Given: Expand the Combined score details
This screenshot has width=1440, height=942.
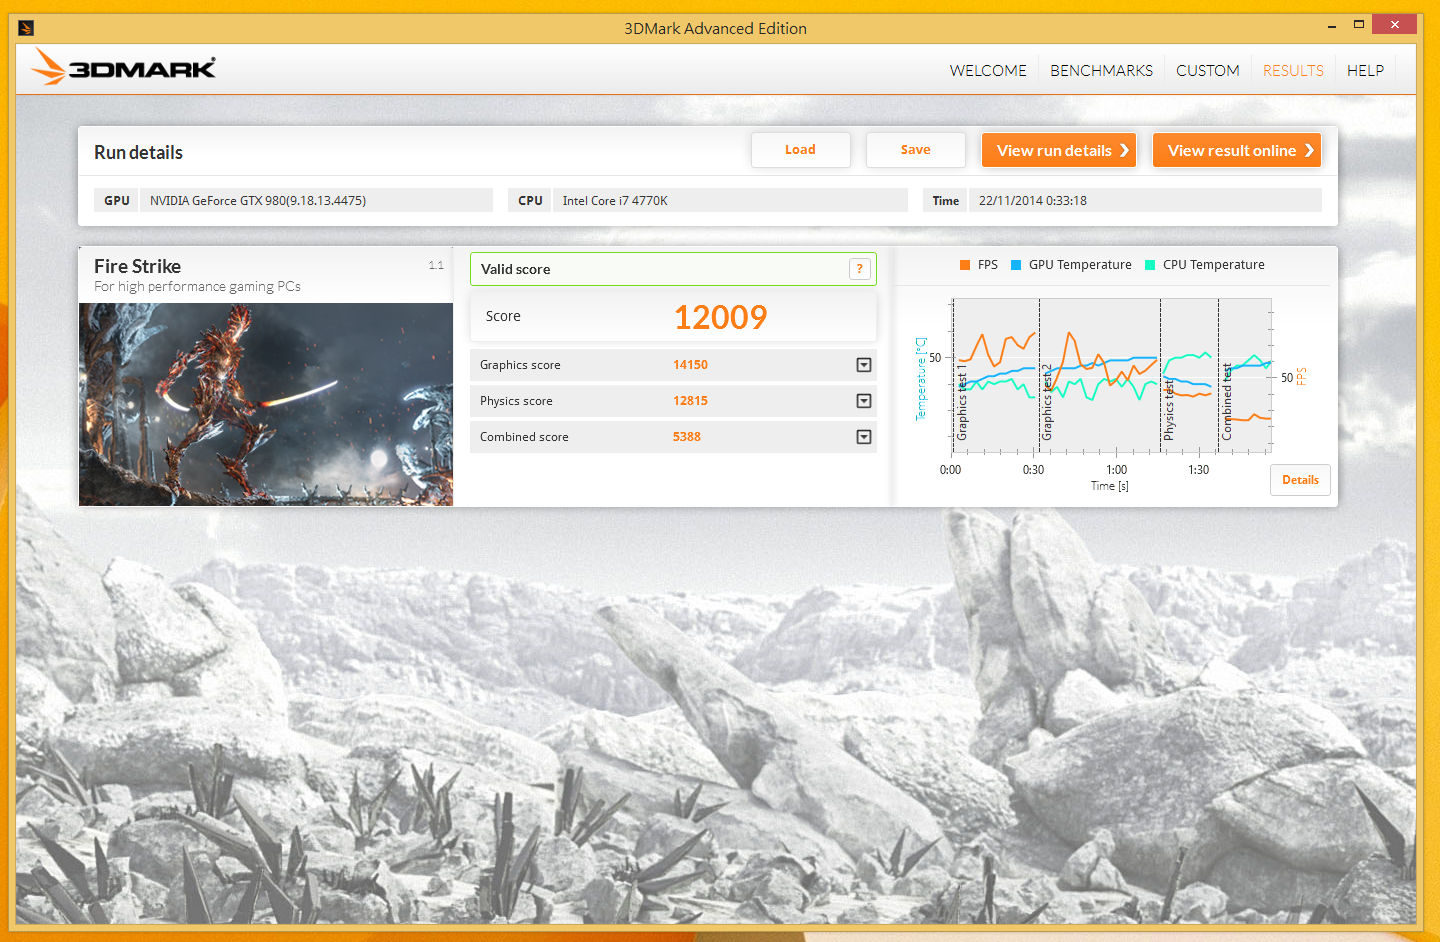Looking at the screenshot, I should click(864, 437).
